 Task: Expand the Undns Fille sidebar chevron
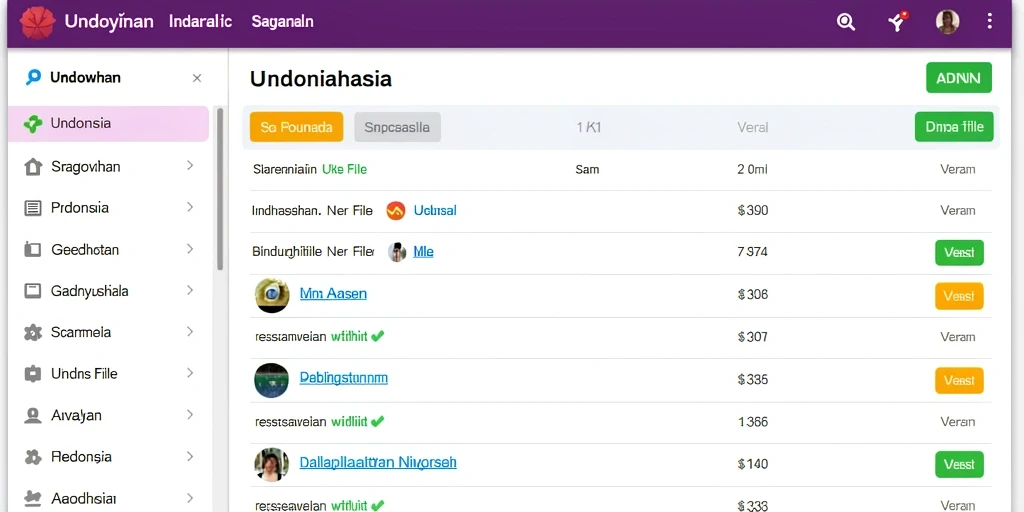(190, 373)
